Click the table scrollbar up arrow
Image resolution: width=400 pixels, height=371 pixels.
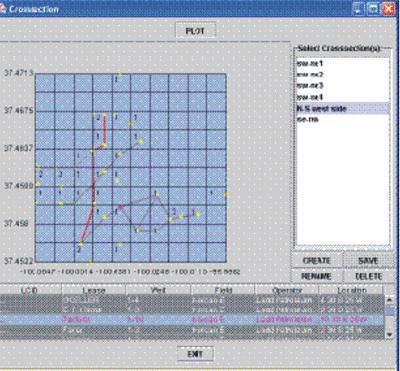[x=389, y=300]
